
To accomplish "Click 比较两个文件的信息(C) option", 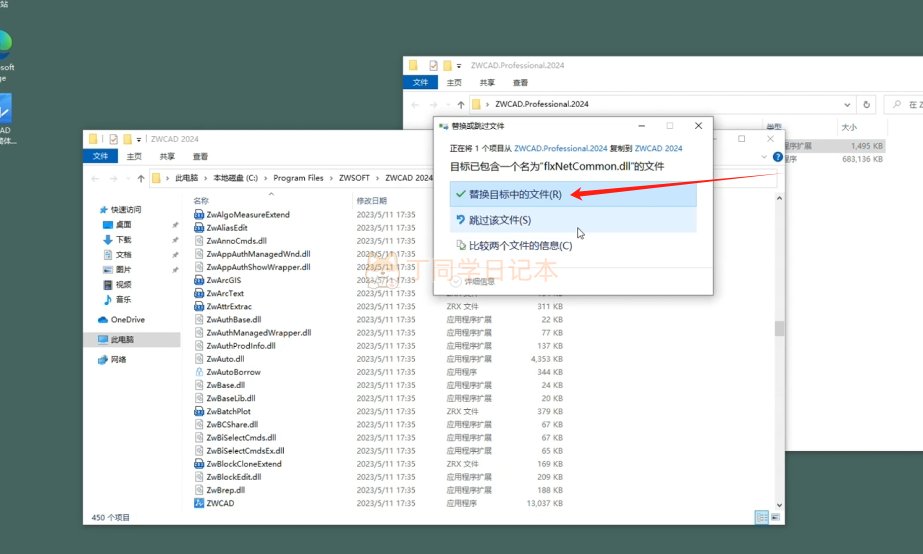I will [520, 246].
